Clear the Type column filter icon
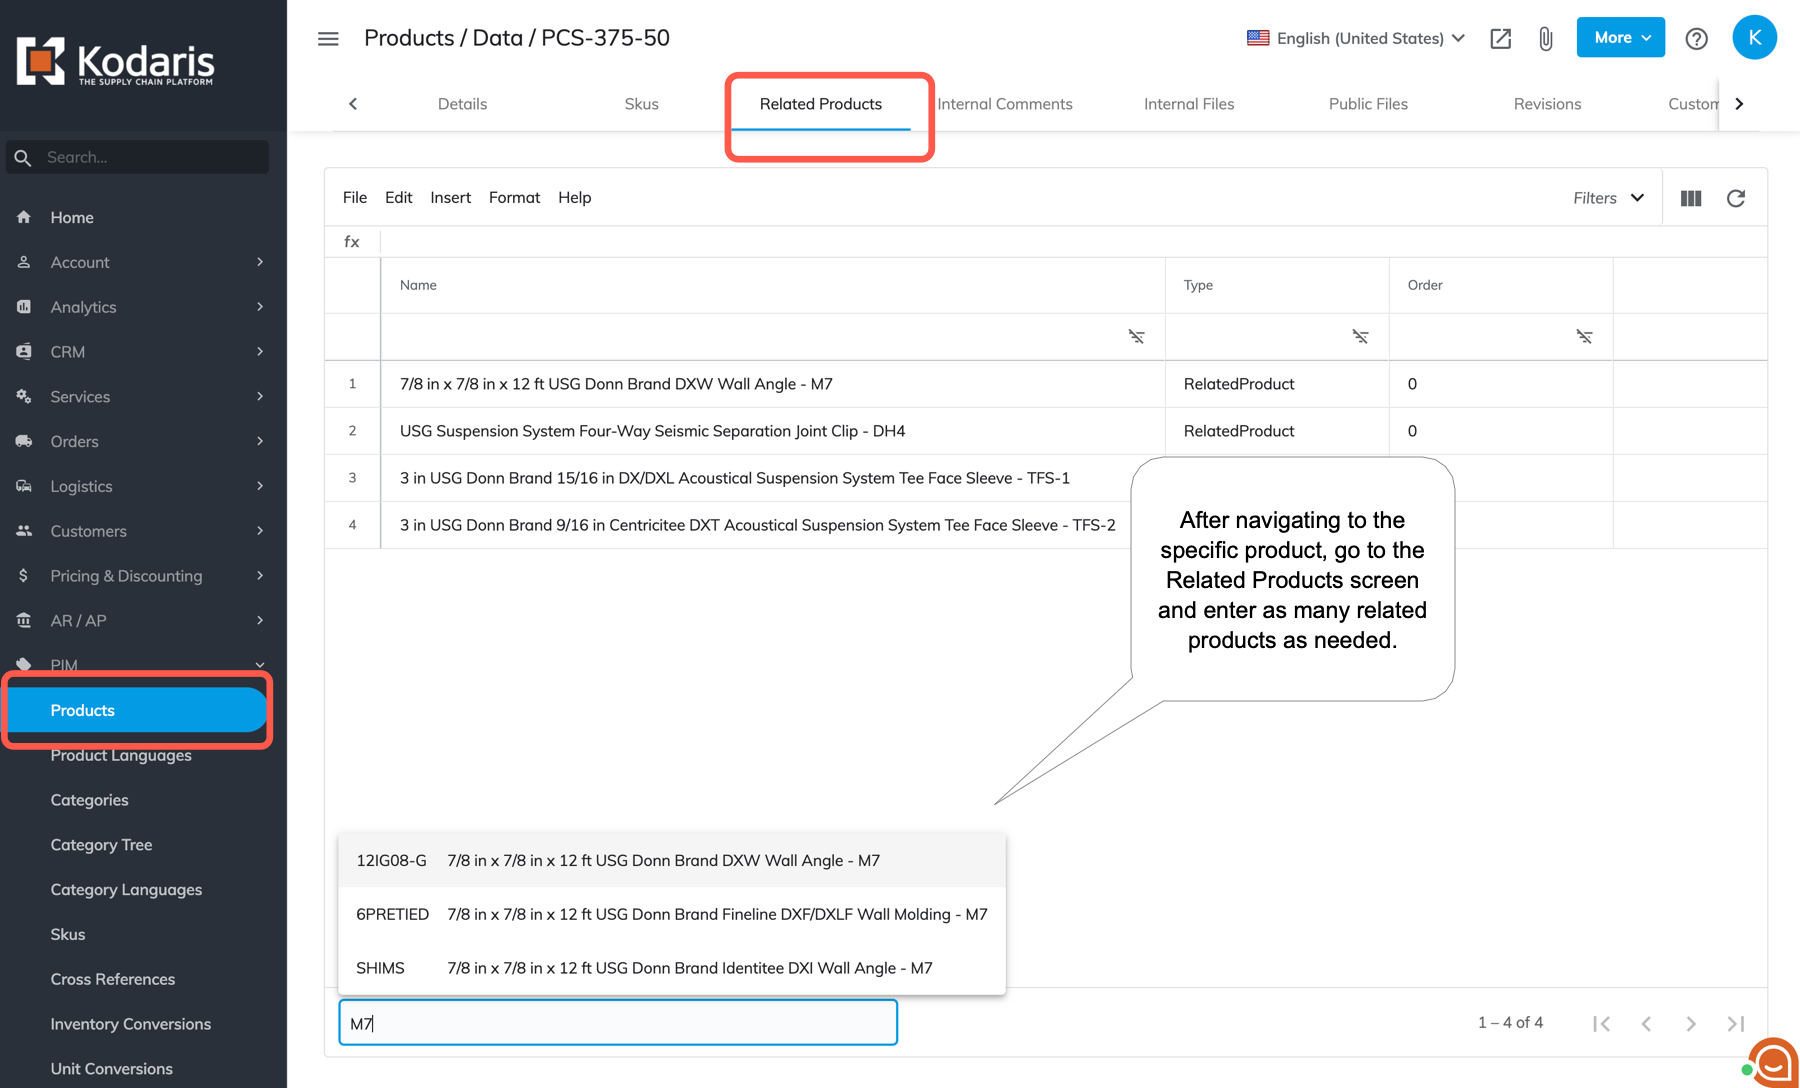 click(x=1361, y=336)
